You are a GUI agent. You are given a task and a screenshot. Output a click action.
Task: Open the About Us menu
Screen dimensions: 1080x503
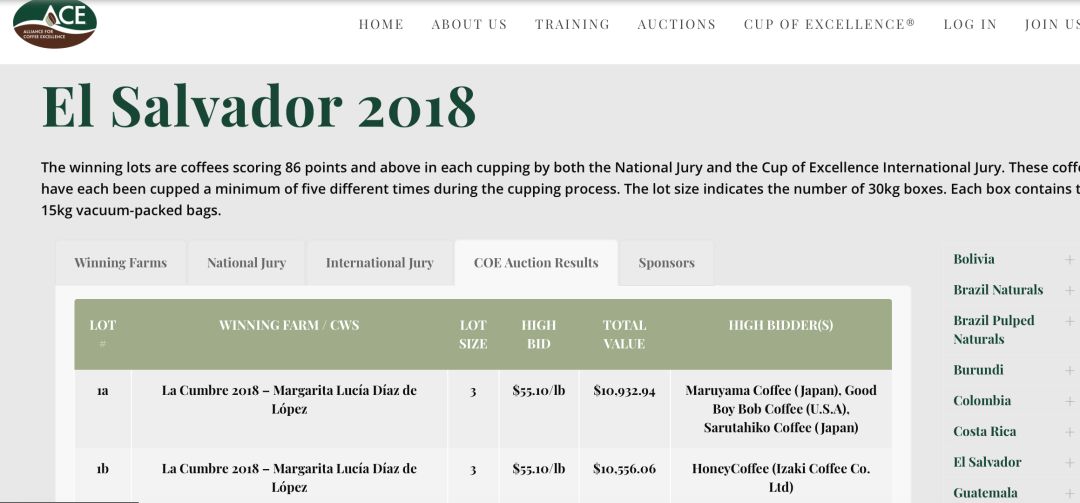click(x=469, y=25)
